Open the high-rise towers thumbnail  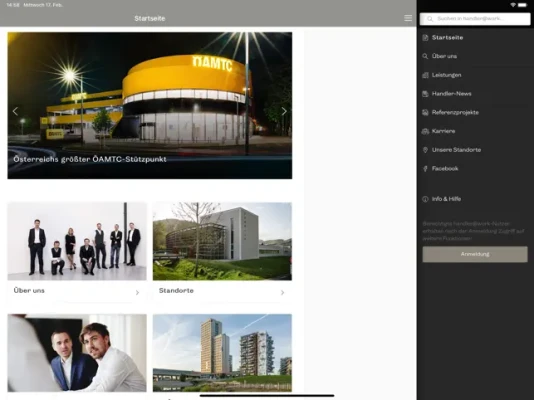pos(222,353)
